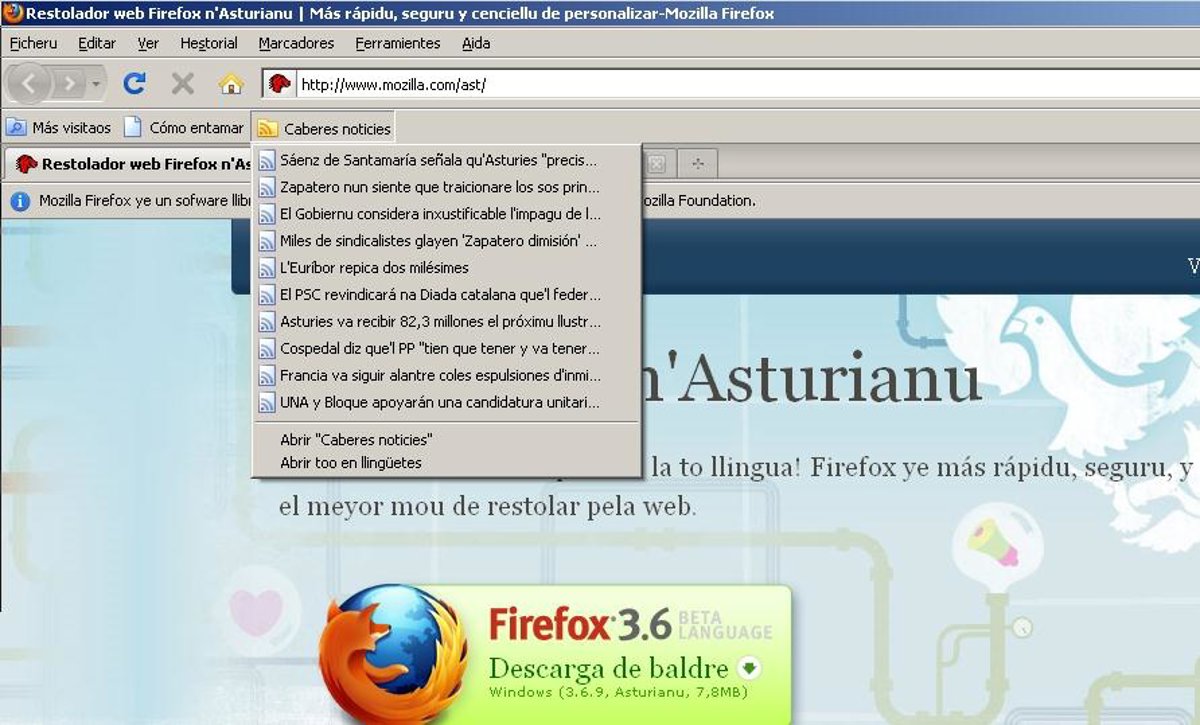Reload the page with the refresh icon

point(134,84)
